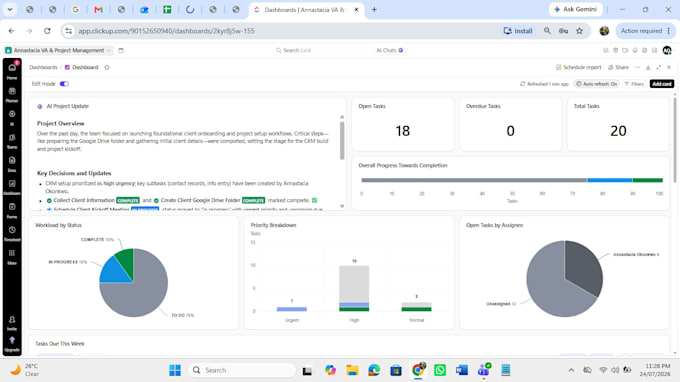680x382 pixels.
Task: Show hidden system tray icons chevron
Action: (x=571, y=370)
